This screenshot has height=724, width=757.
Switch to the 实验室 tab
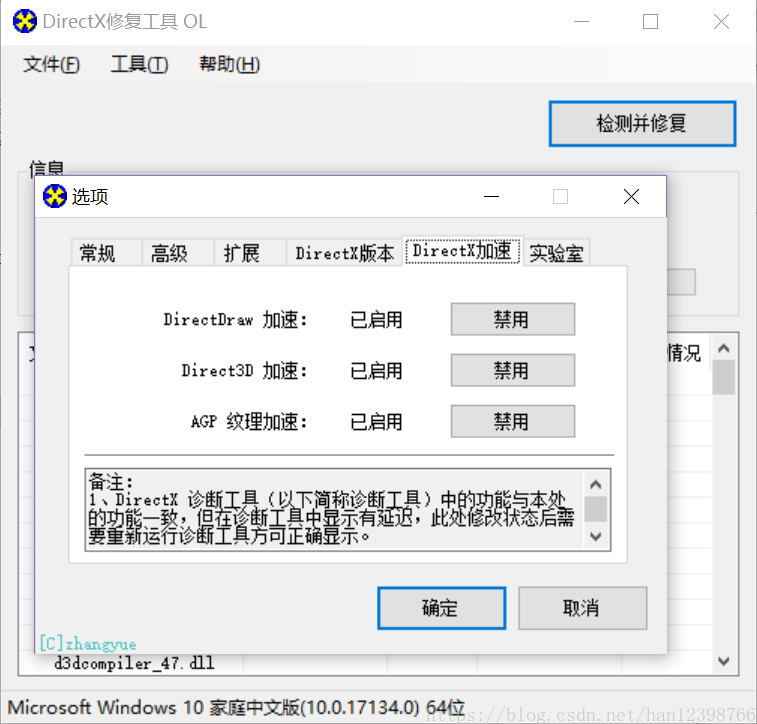(556, 253)
